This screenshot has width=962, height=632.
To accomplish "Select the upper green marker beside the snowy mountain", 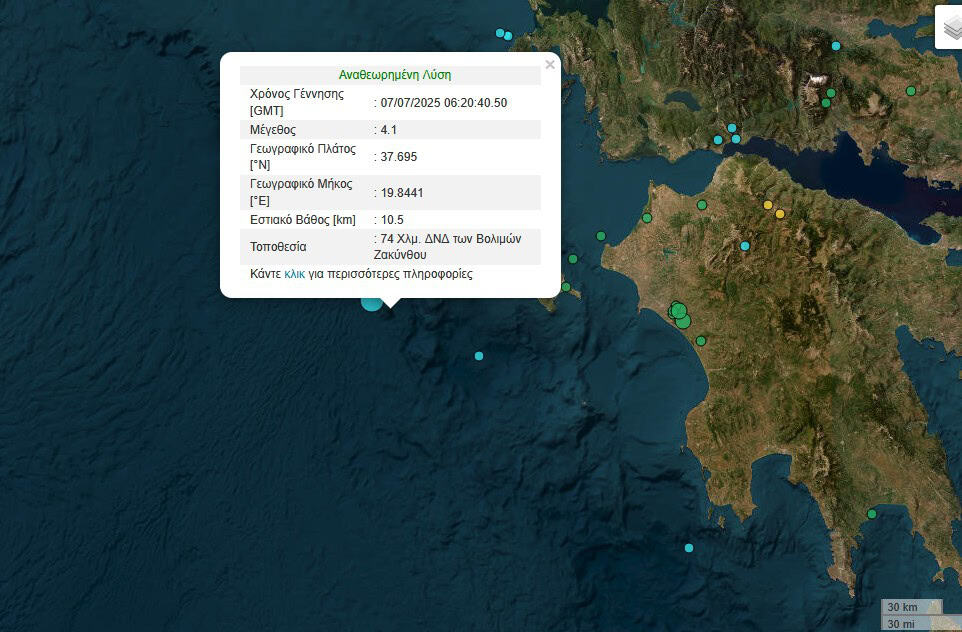I will [x=830, y=93].
